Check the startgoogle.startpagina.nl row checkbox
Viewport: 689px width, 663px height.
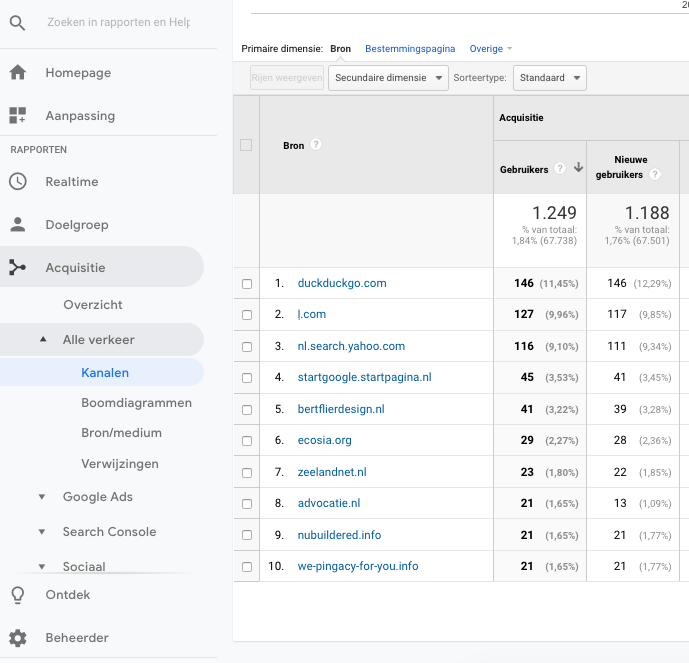pos(247,378)
